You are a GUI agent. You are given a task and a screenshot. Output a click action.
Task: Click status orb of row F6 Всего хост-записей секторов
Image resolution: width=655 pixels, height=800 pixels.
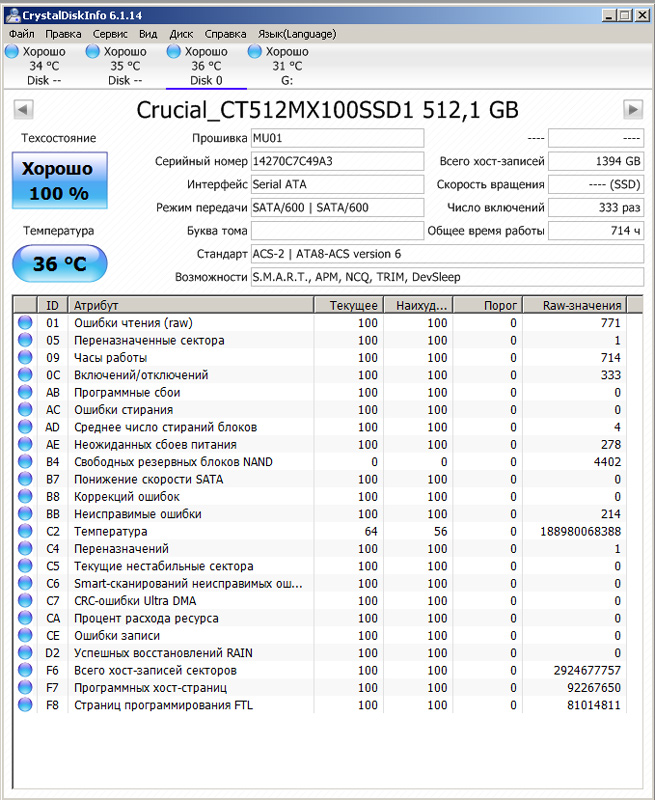(25, 670)
